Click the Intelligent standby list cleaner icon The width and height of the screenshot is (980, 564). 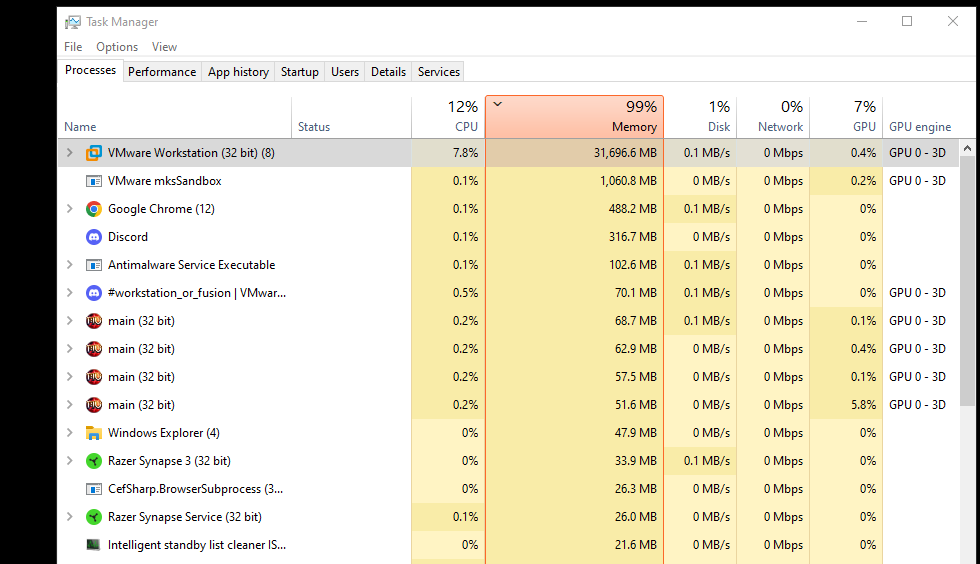click(x=94, y=545)
